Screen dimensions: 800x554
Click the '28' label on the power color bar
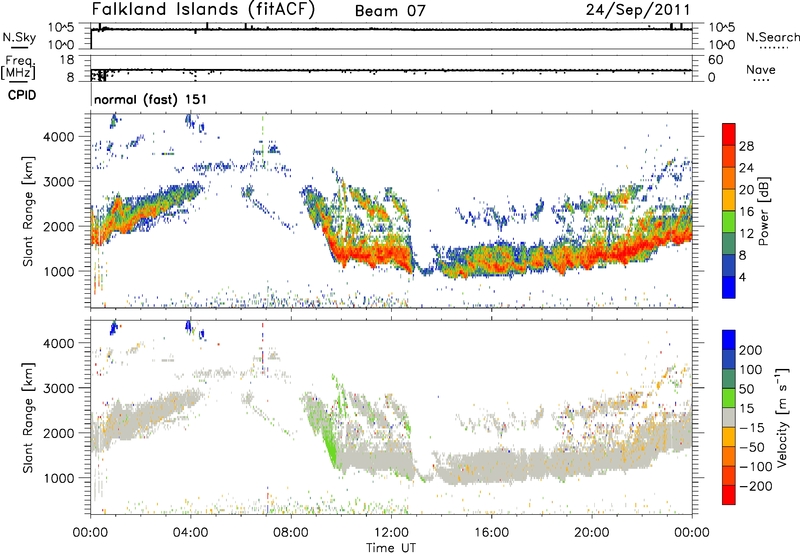coord(746,146)
